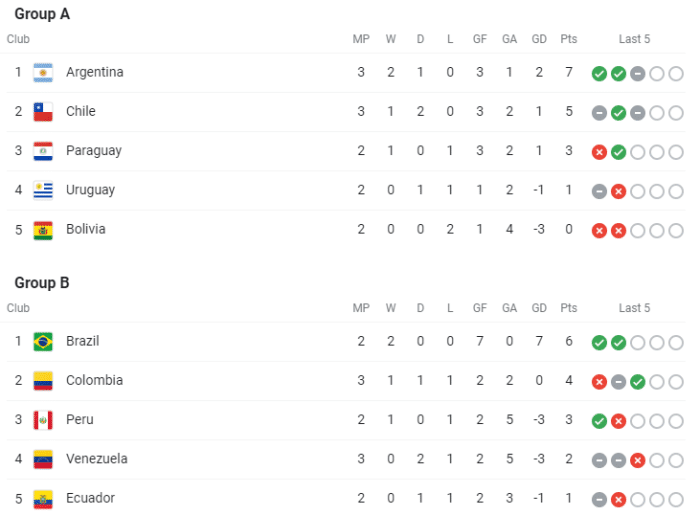Click the Paraguay flag icon
Viewport: 700px width, 515px height.
[43, 151]
